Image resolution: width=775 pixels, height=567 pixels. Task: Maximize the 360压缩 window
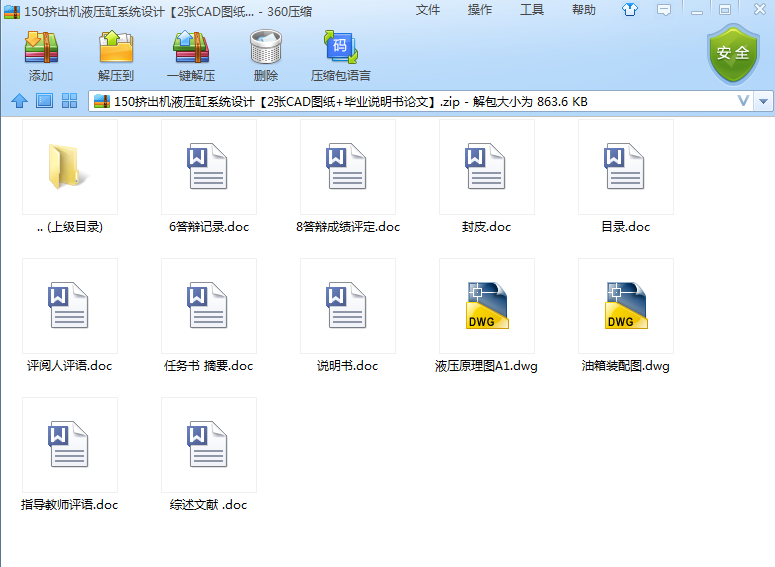click(725, 10)
